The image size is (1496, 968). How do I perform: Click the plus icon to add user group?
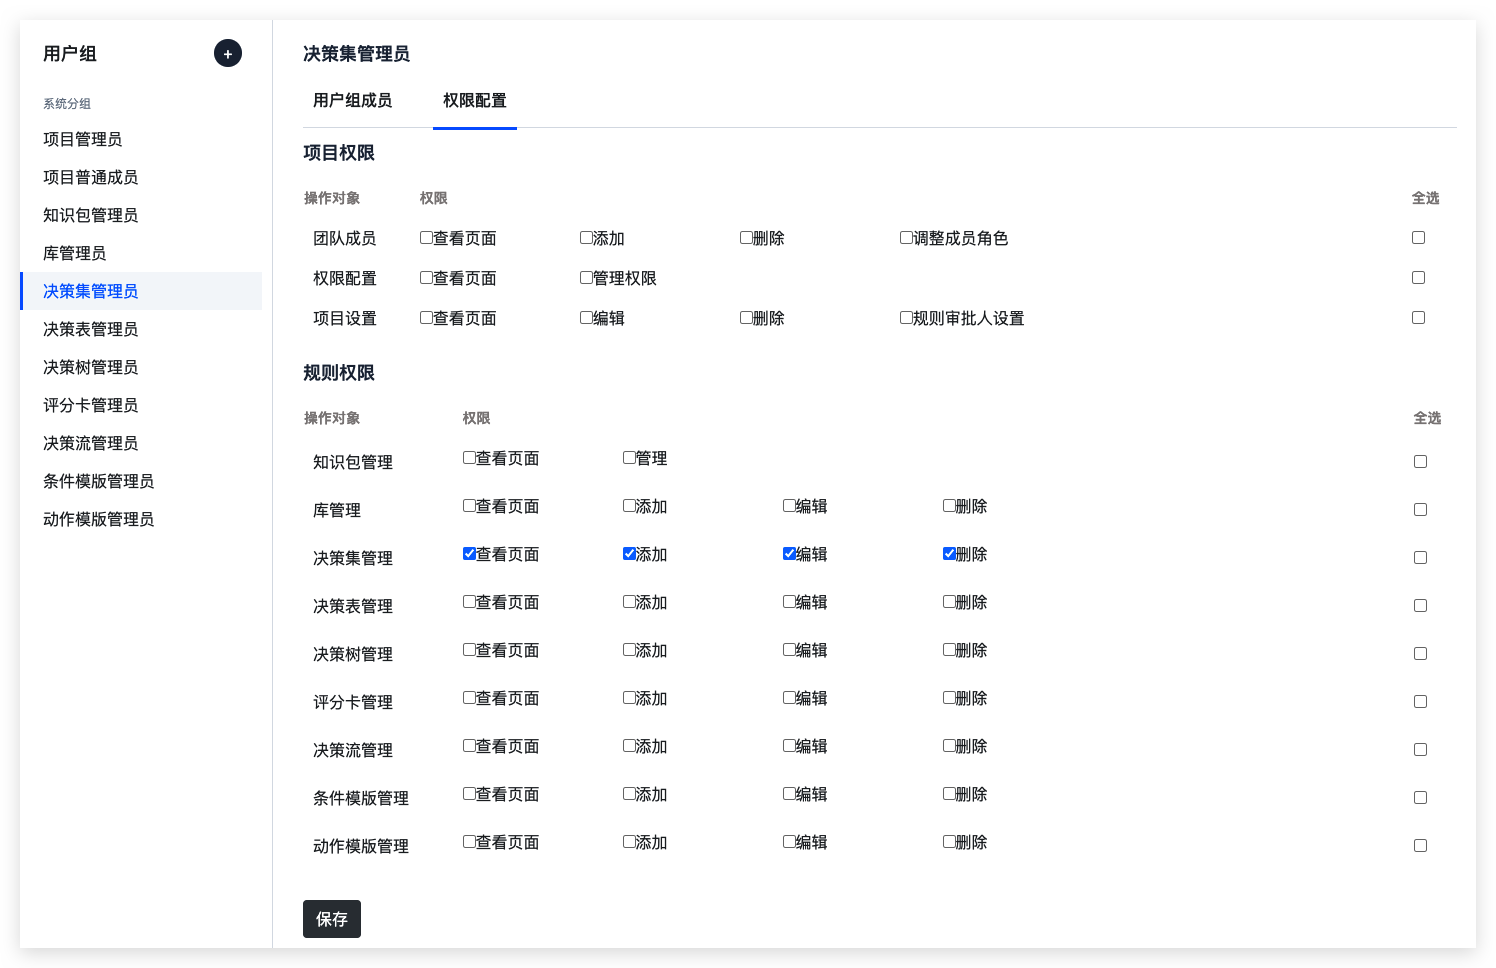coord(228,53)
